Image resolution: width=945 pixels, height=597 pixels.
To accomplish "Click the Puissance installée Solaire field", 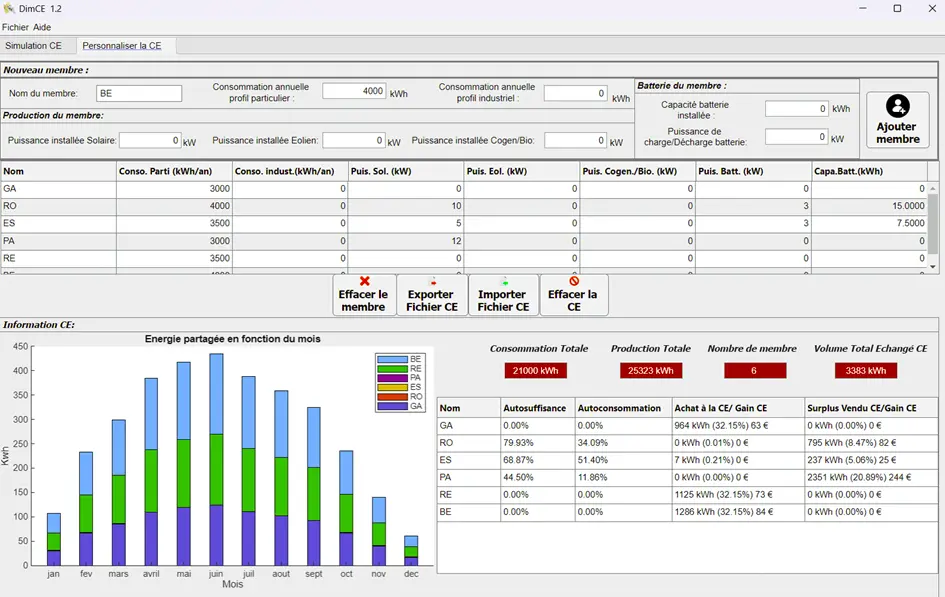I will click(150, 141).
